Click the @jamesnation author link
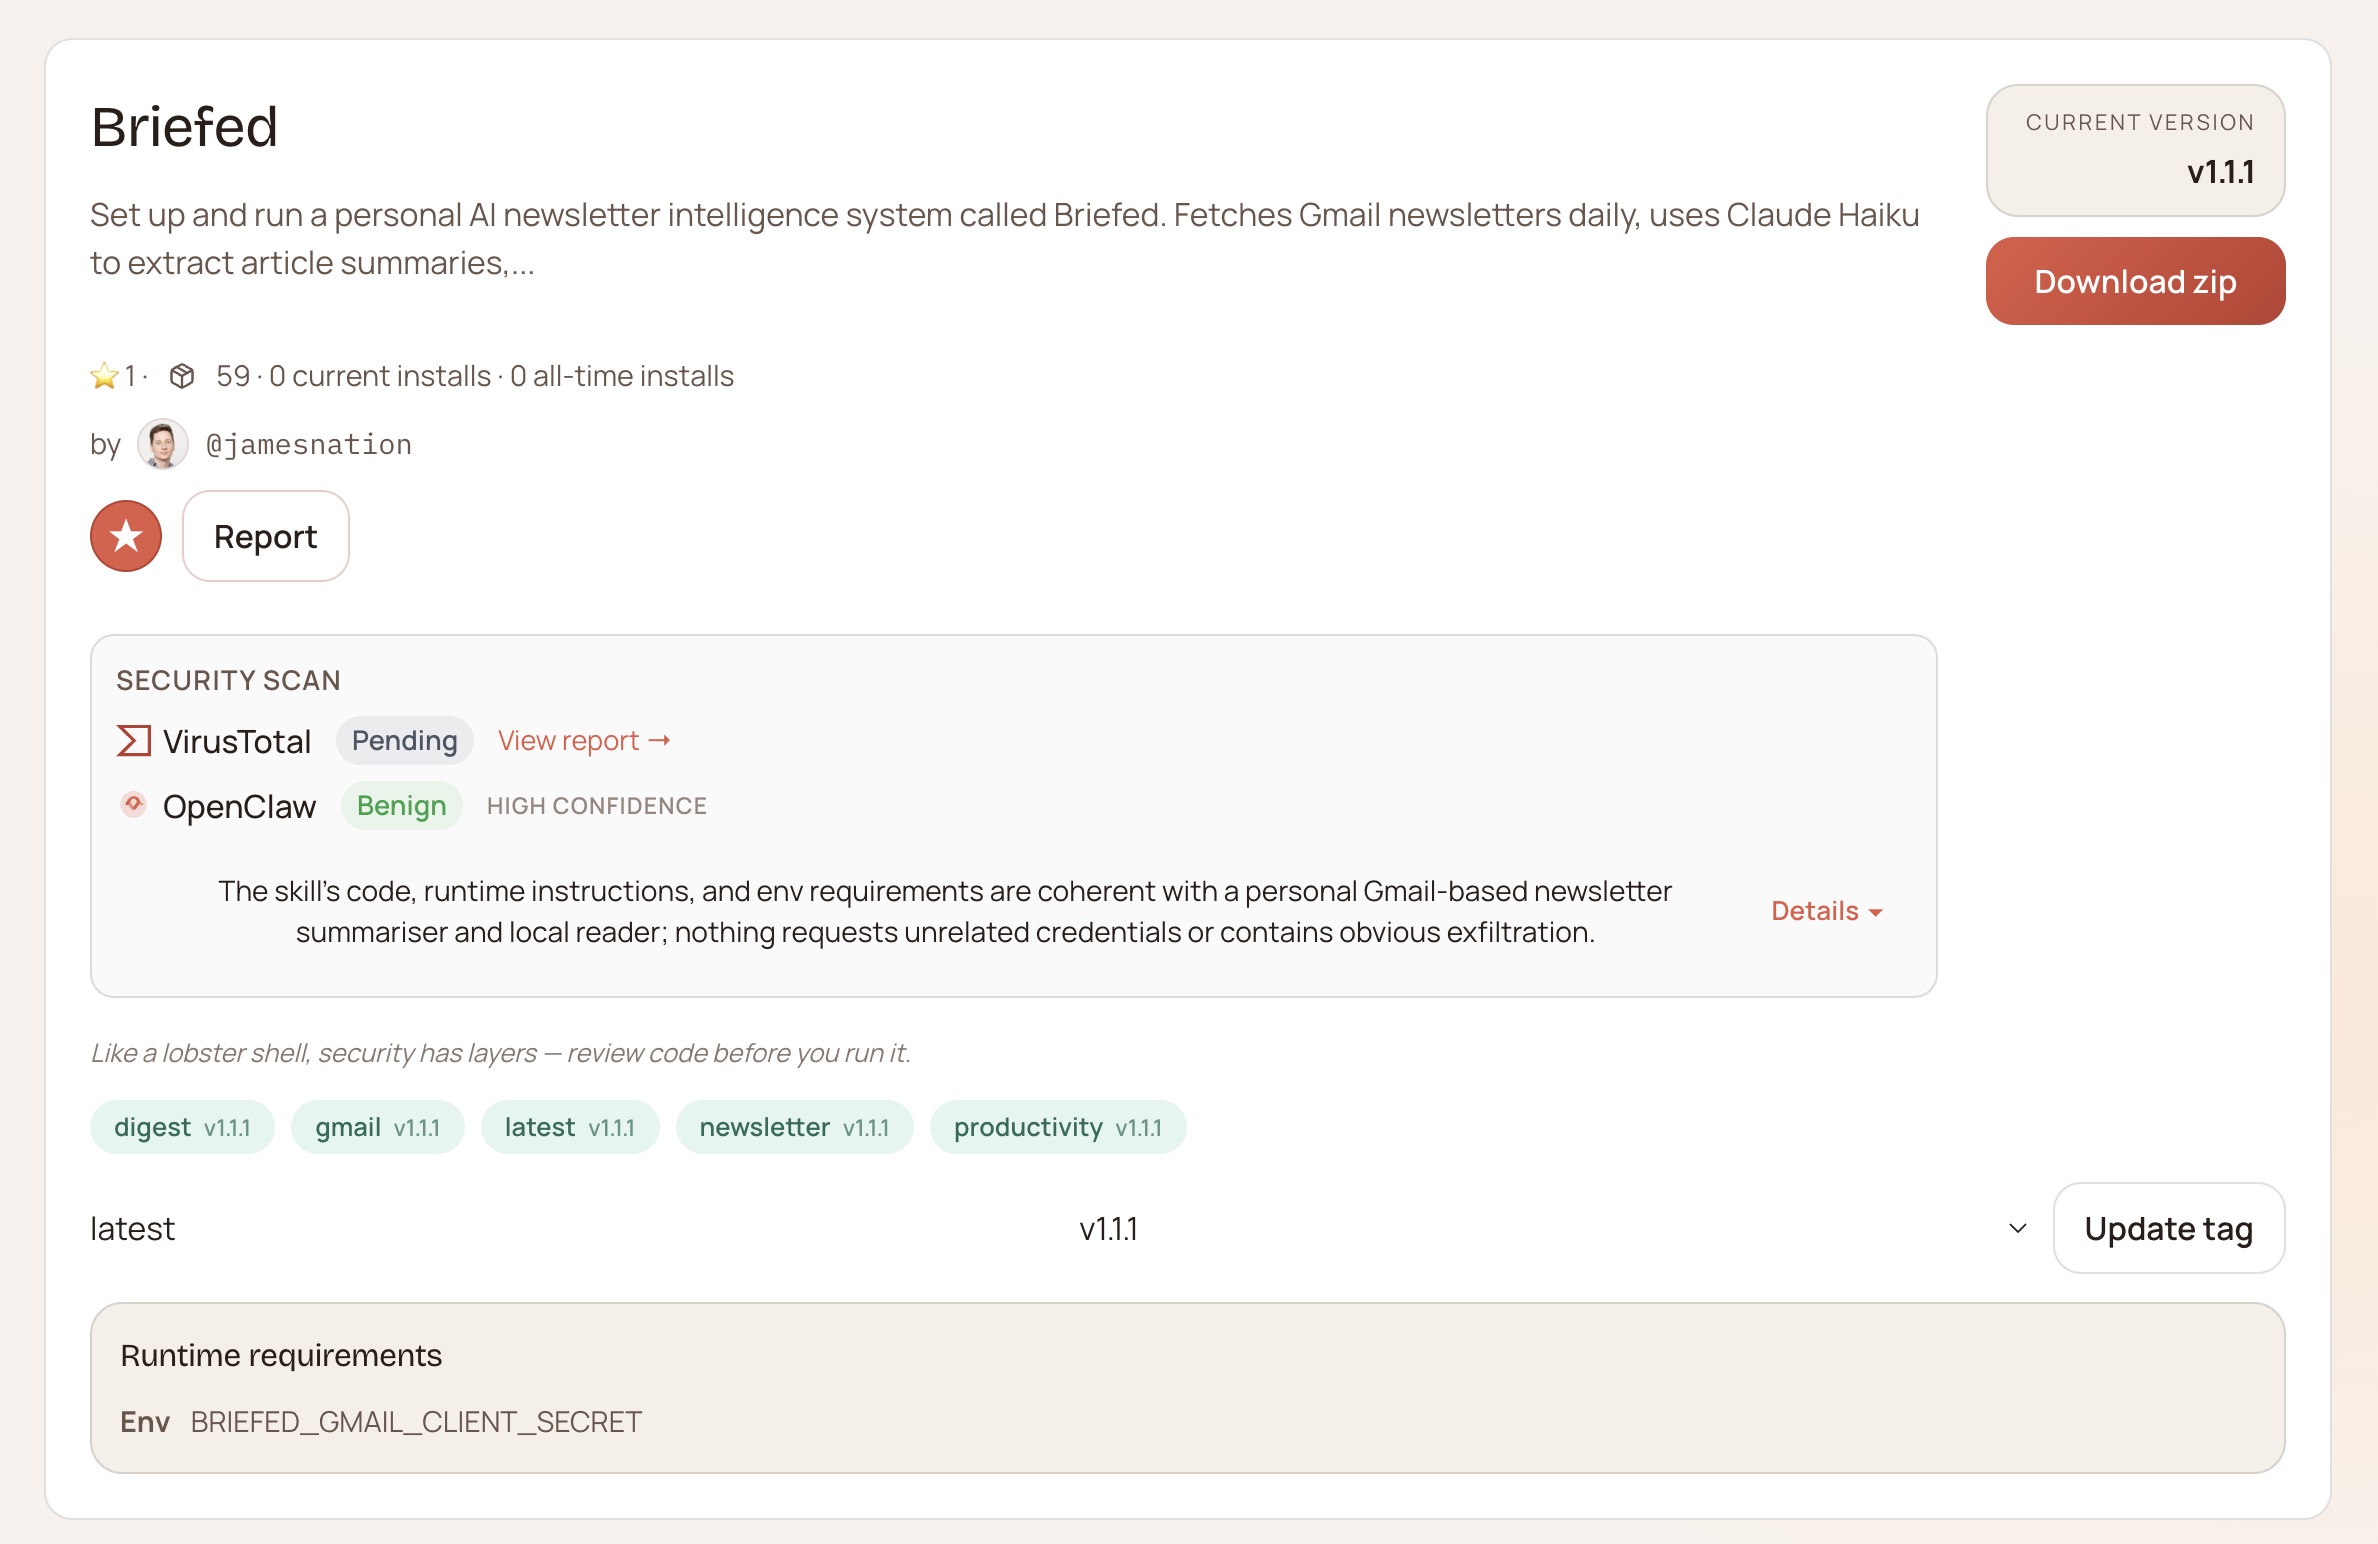This screenshot has height=1544, width=2378. coord(309,444)
